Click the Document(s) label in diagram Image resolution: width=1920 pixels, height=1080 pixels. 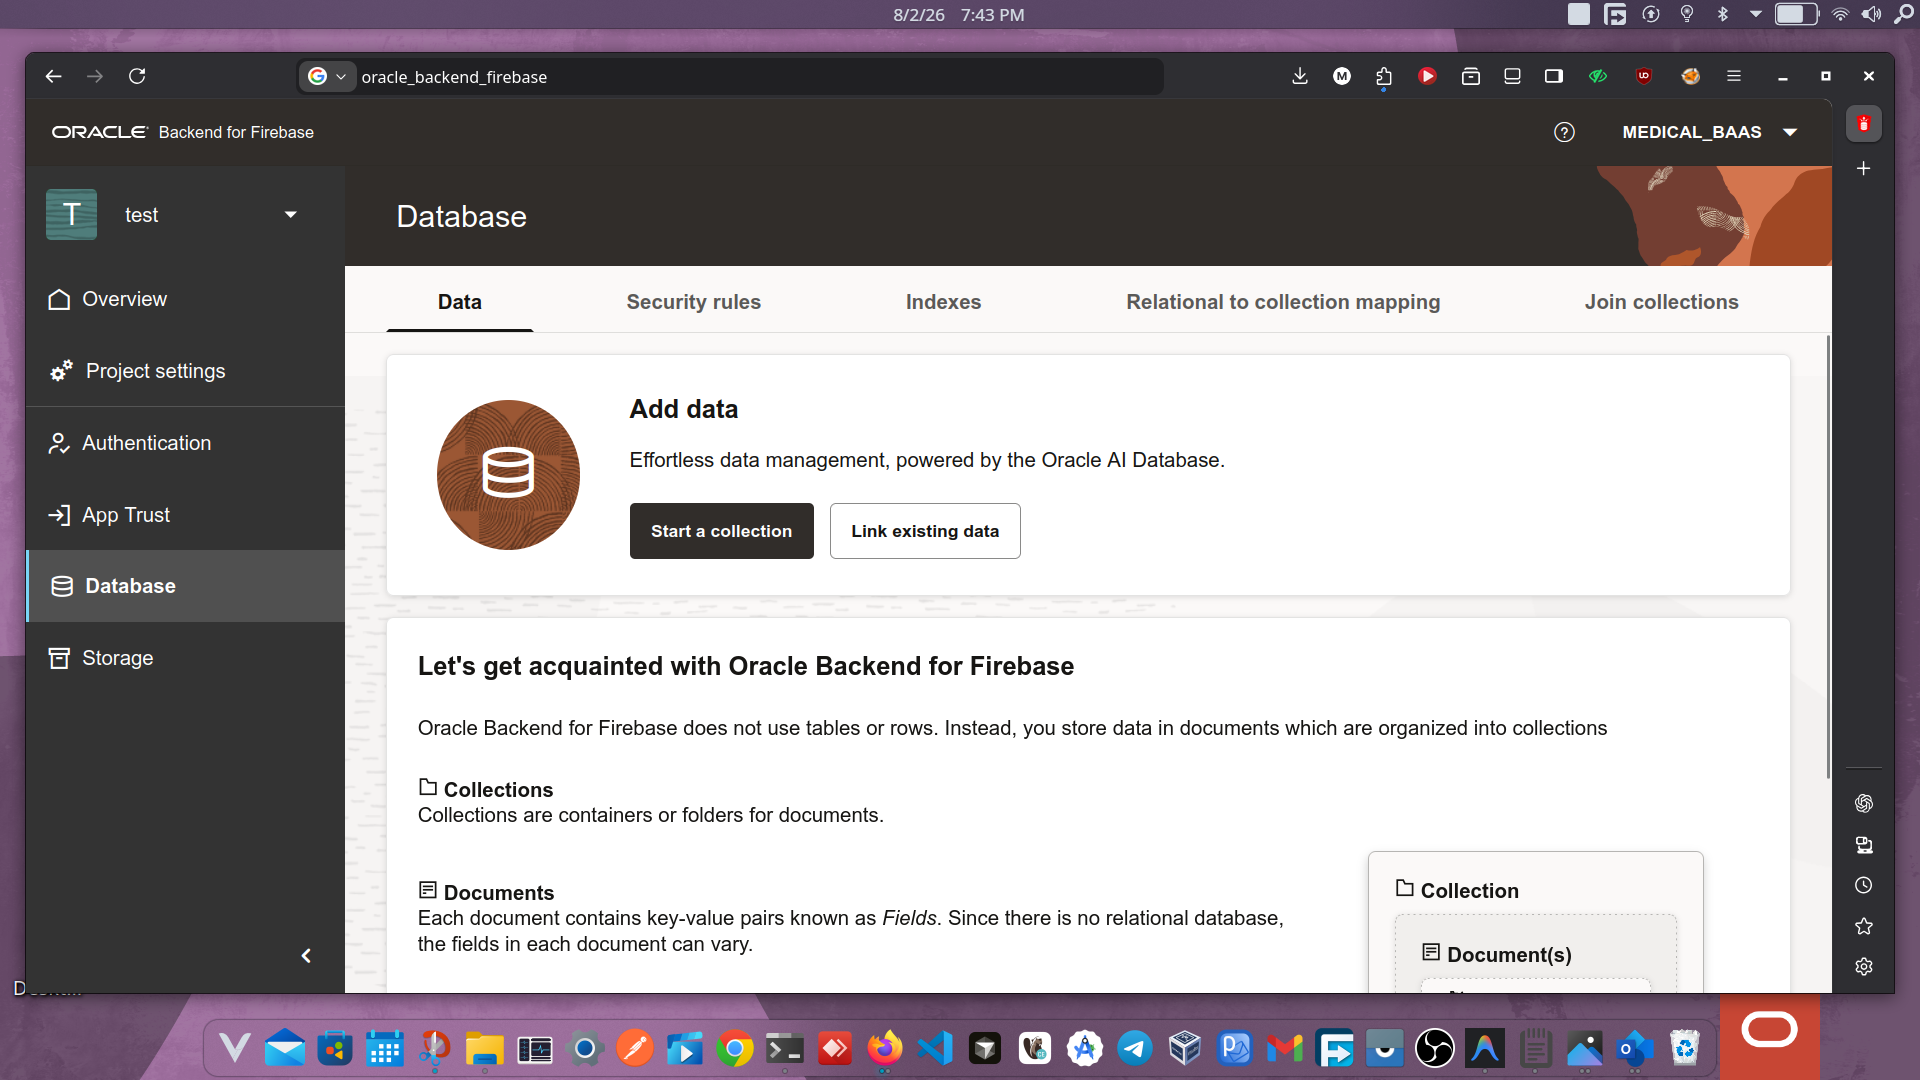click(1509, 955)
